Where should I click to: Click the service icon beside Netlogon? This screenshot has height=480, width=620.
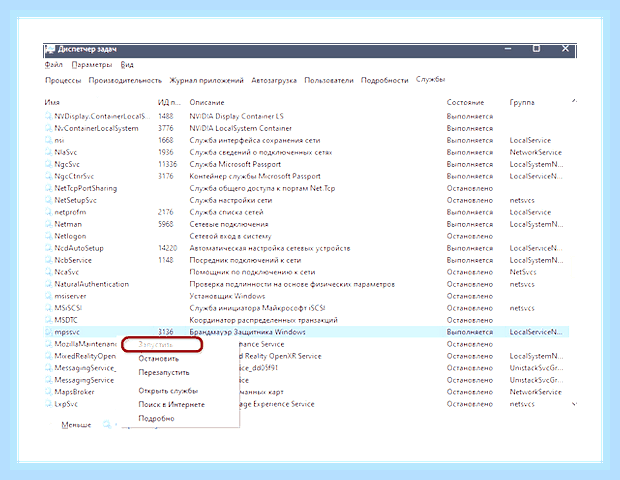48,236
